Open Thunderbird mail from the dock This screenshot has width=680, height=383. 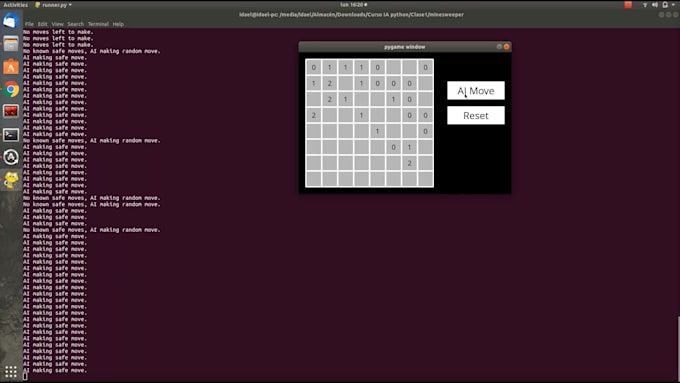[11, 21]
